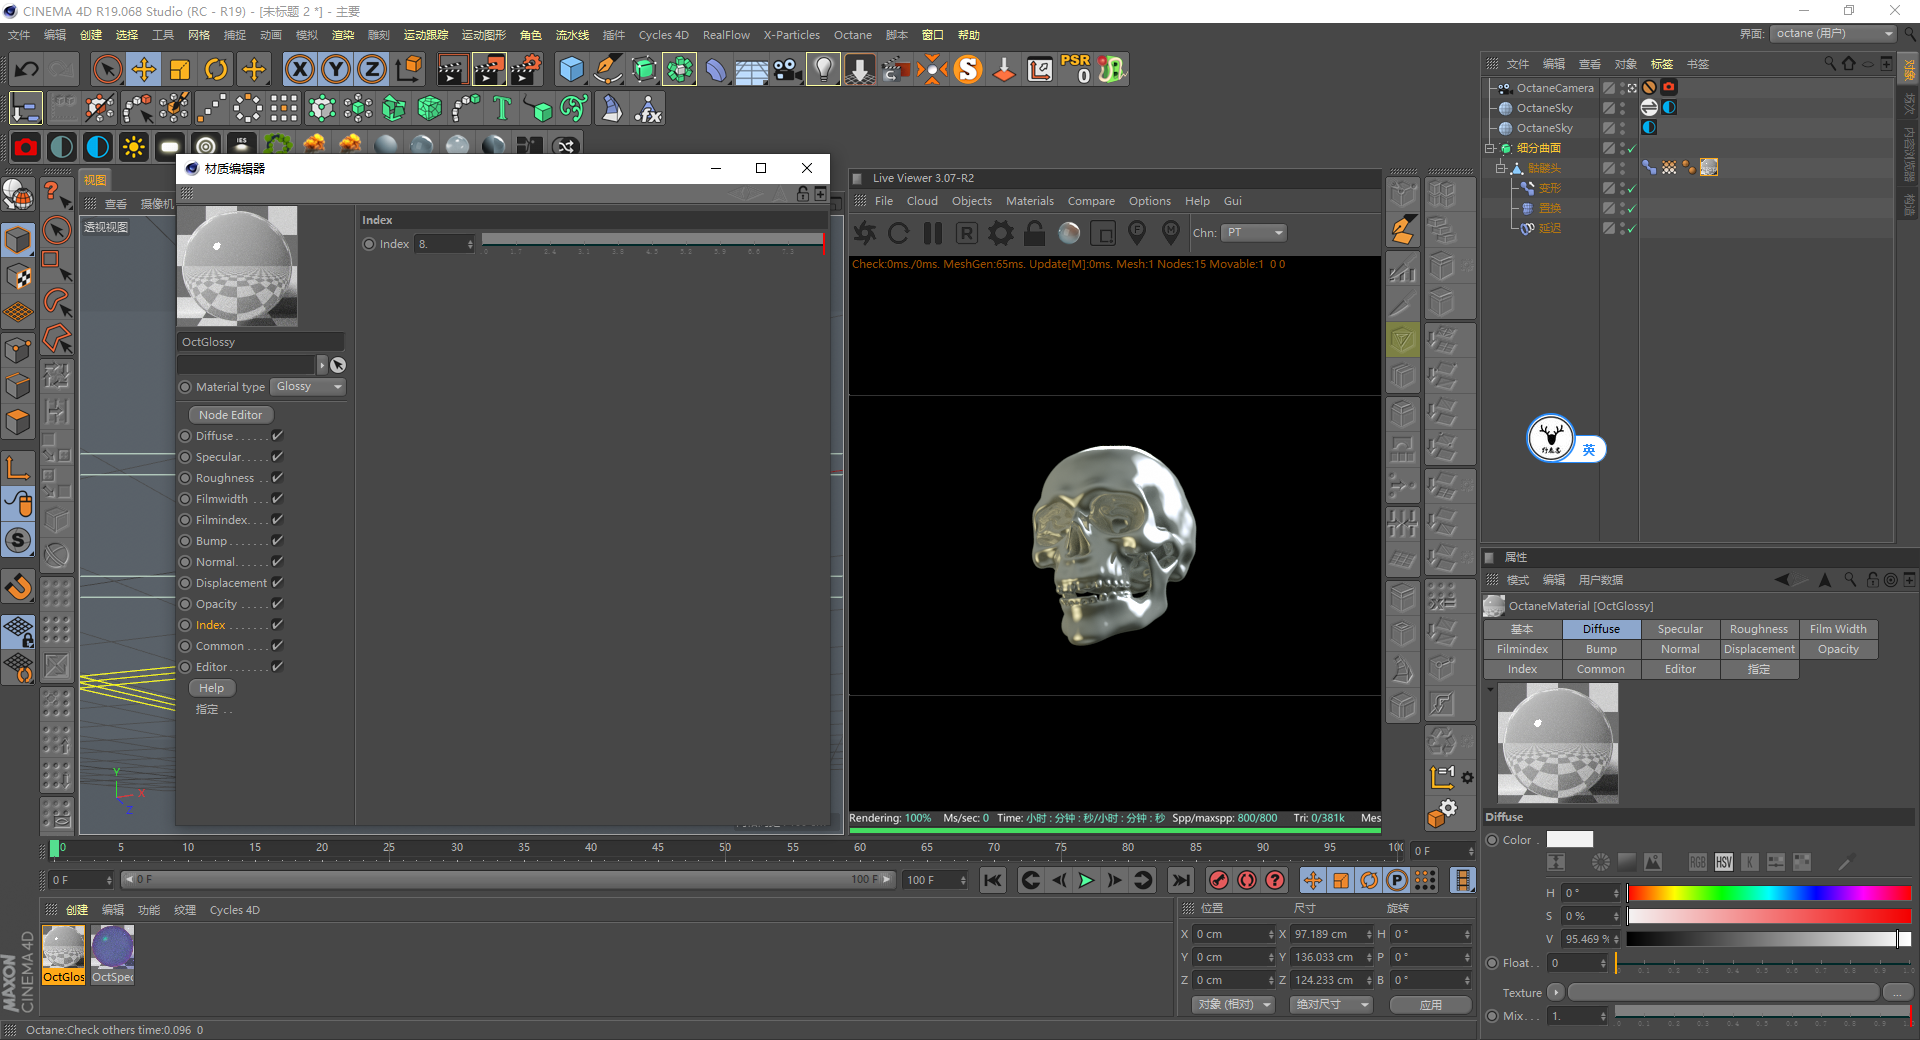Open the Chn PT channel dropdown
Screen dimensions: 1920x1040
(1254, 233)
